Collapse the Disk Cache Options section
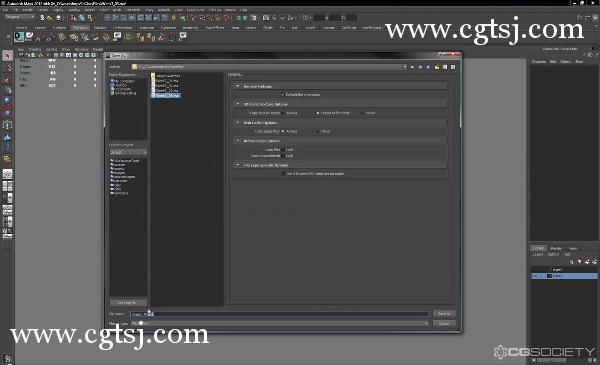The image size is (600, 365). coord(238,122)
